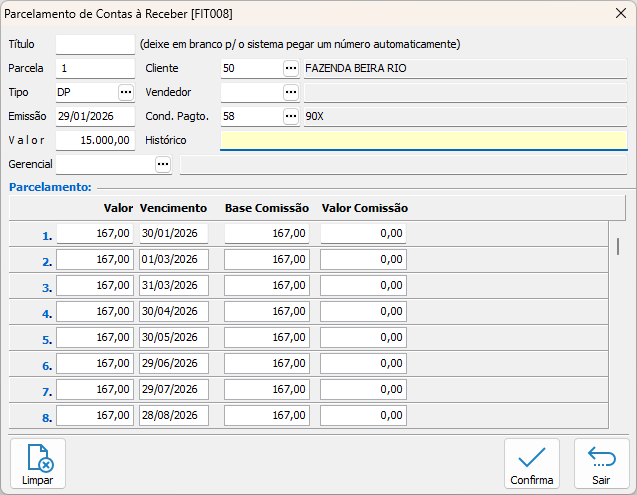Open the Gerencial lookup ellipsis button

tap(162, 164)
